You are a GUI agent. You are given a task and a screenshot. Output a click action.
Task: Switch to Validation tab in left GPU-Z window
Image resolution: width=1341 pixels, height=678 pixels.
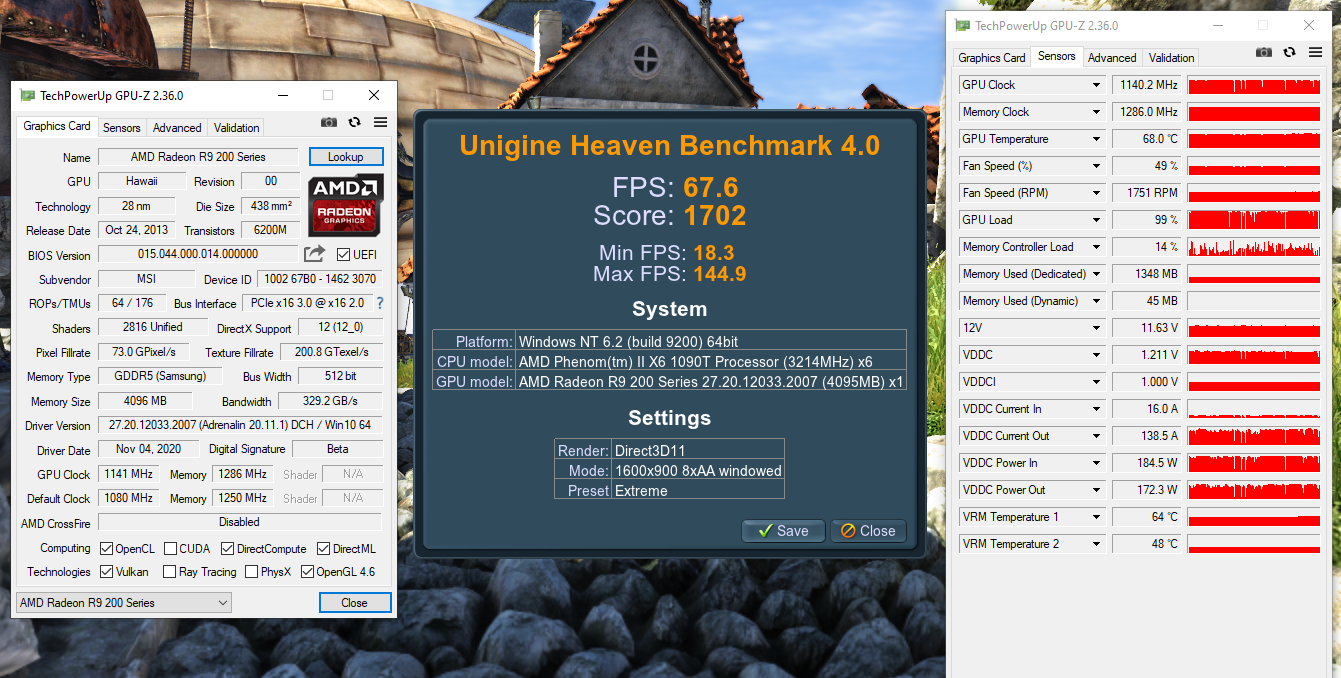click(237, 128)
